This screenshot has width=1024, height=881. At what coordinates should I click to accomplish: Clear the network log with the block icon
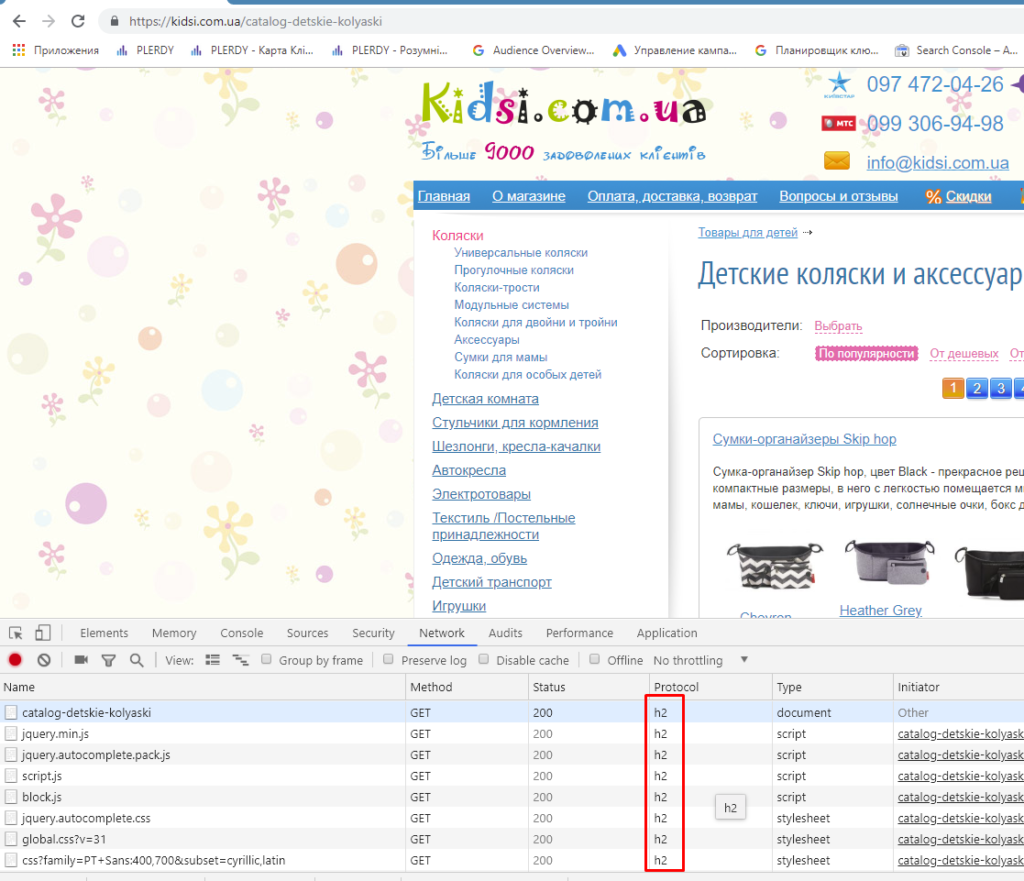click(42, 660)
